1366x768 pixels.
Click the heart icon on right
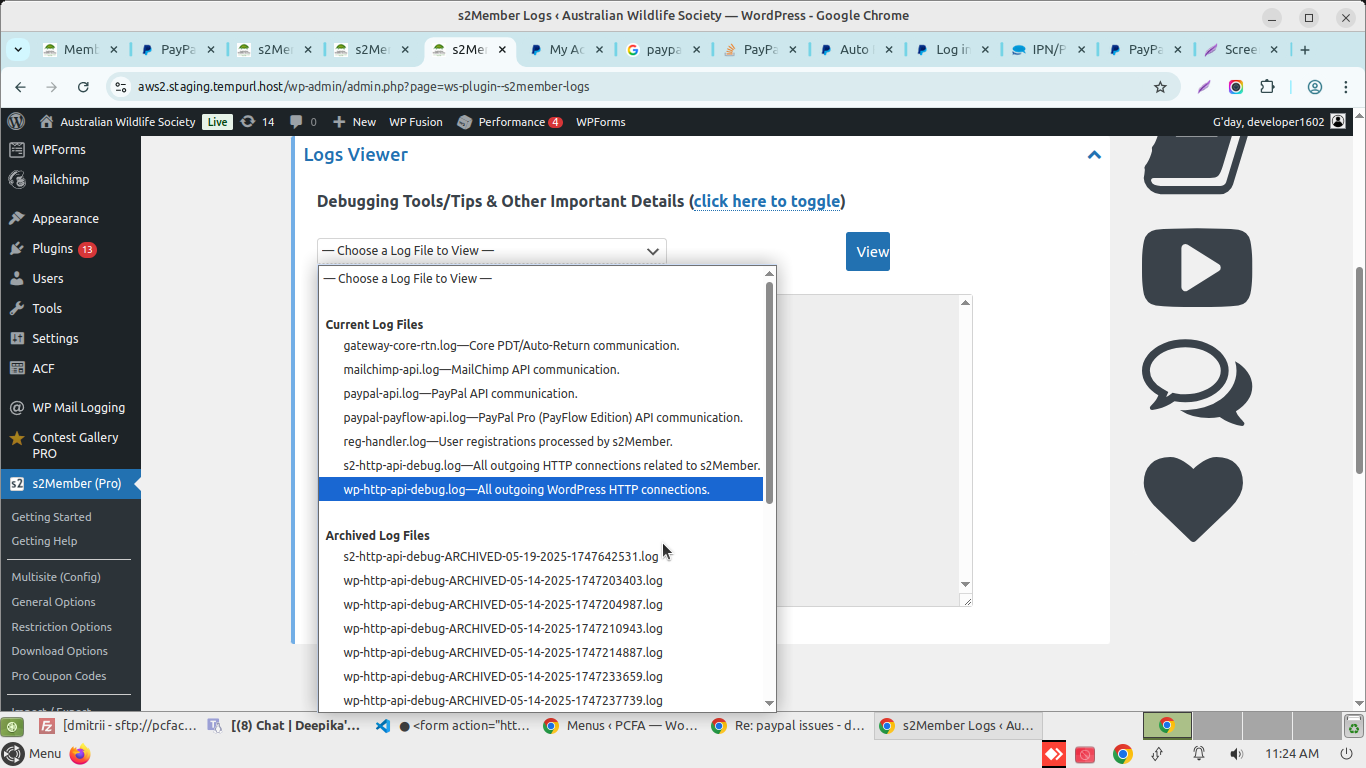[1193, 499]
